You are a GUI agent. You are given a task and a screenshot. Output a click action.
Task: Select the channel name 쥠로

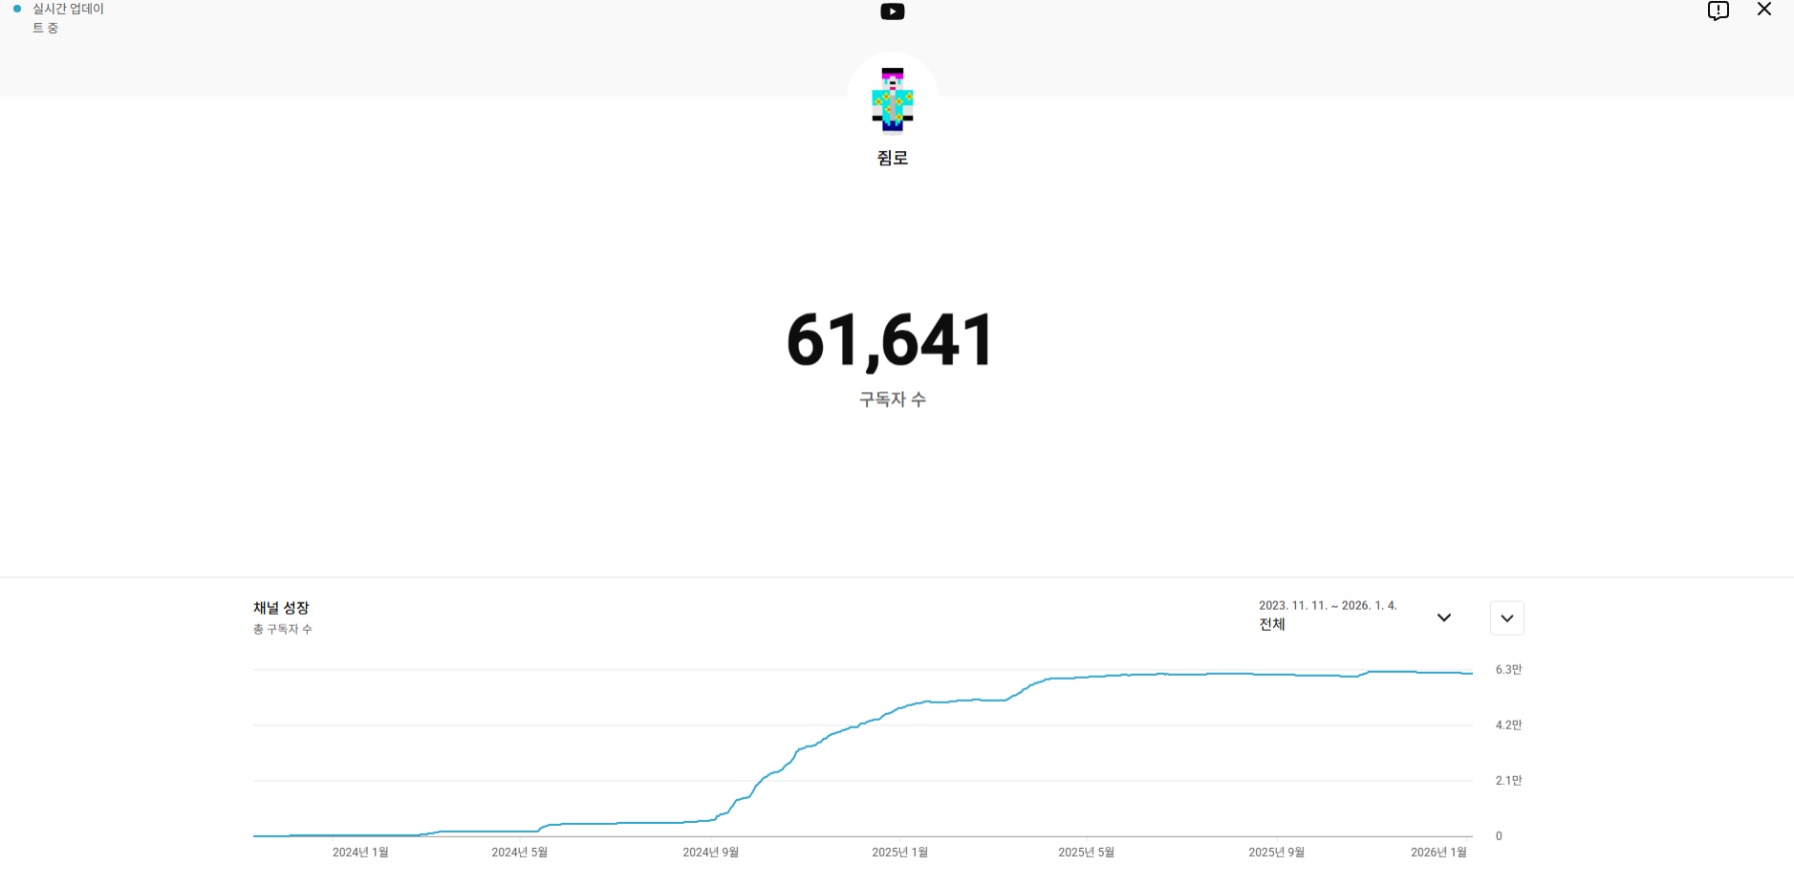pos(892,158)
